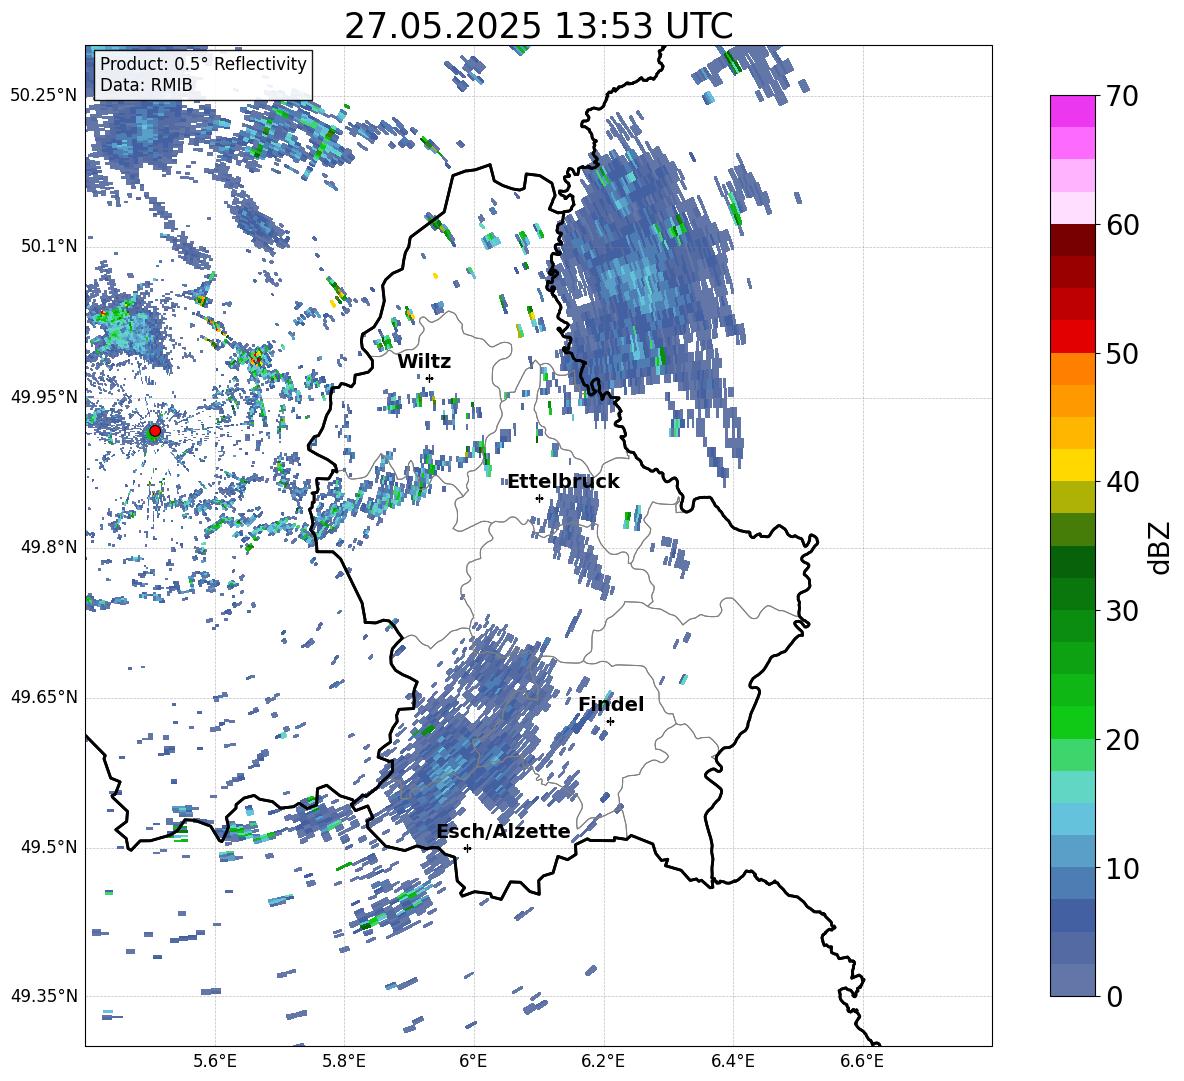Click the 60 tick on the colorbar
The height and width of the screenshot is (1081, 1184).
click(1122, 225)
